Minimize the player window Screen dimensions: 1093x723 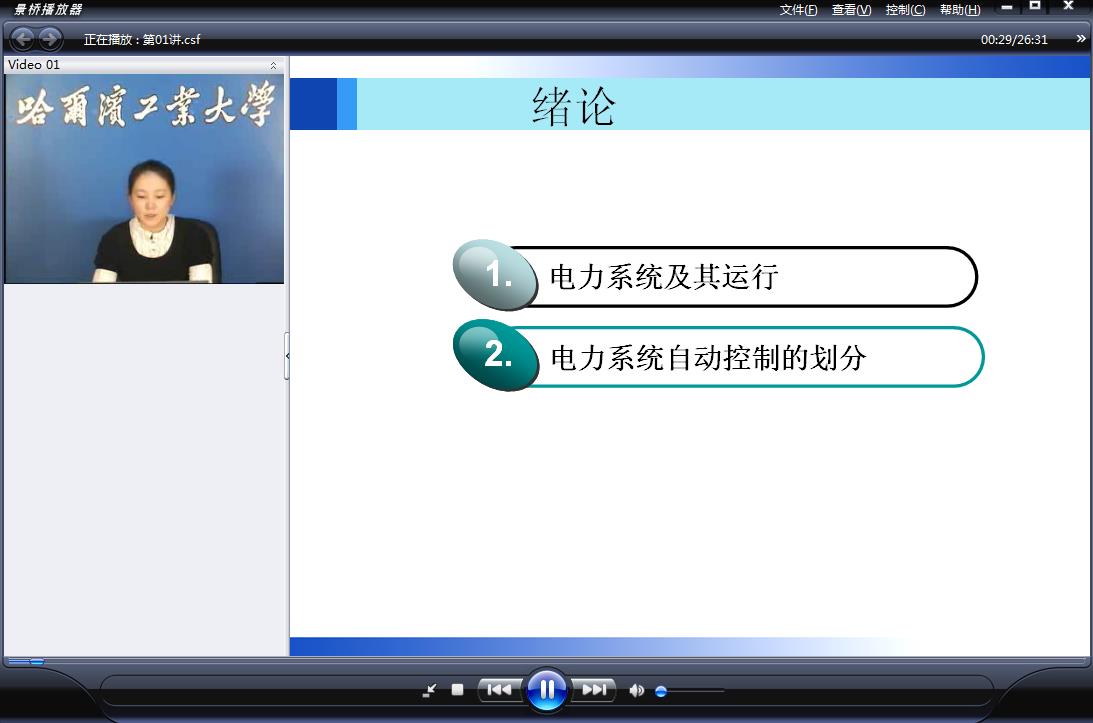tap(1007, 7)
